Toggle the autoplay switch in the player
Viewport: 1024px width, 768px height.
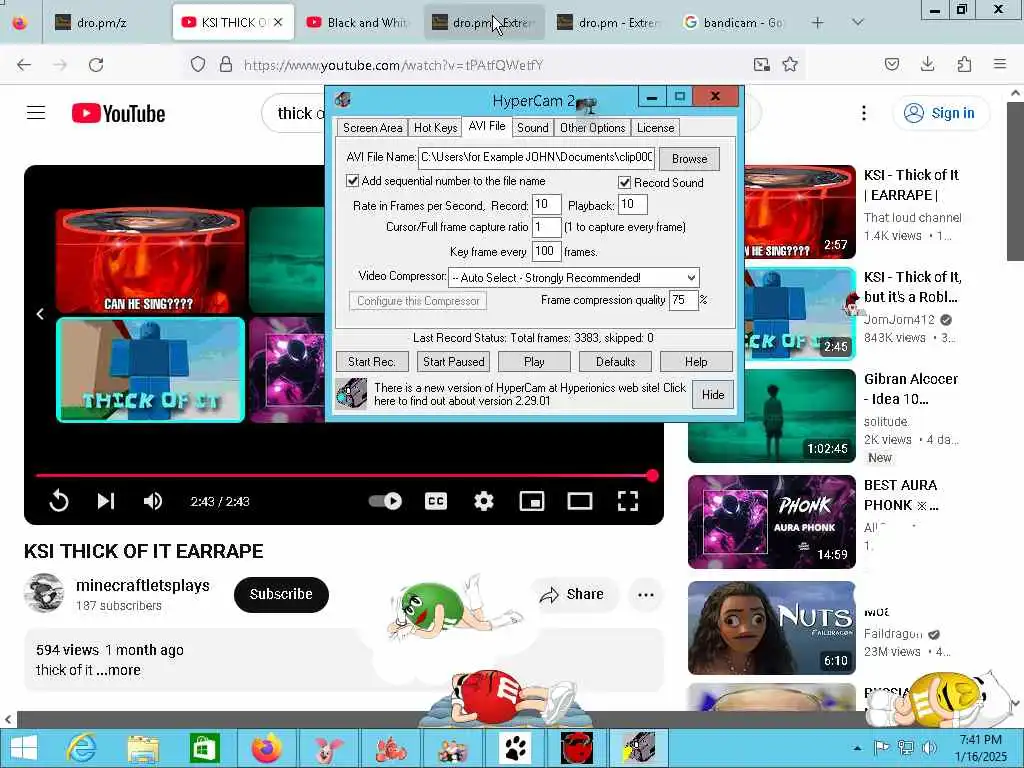click(385, 501)
